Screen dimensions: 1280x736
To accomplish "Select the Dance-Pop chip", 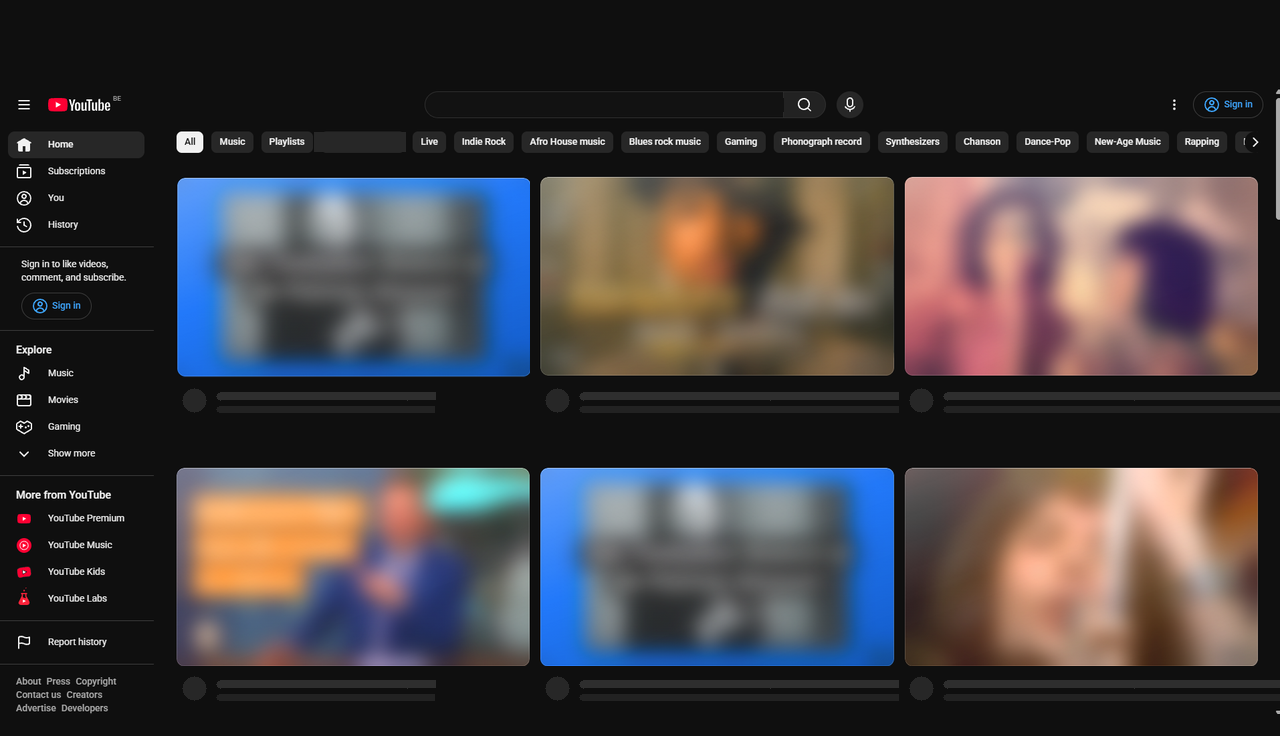I will (1048, 142).
